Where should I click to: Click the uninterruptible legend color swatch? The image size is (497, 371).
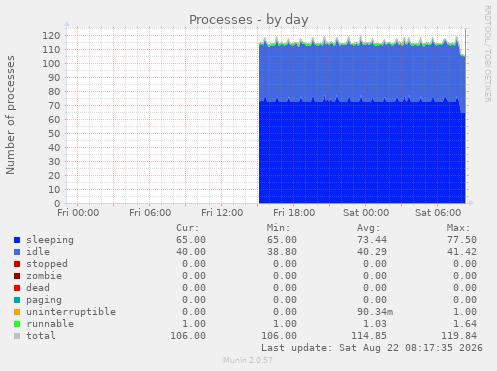point(17,312)
